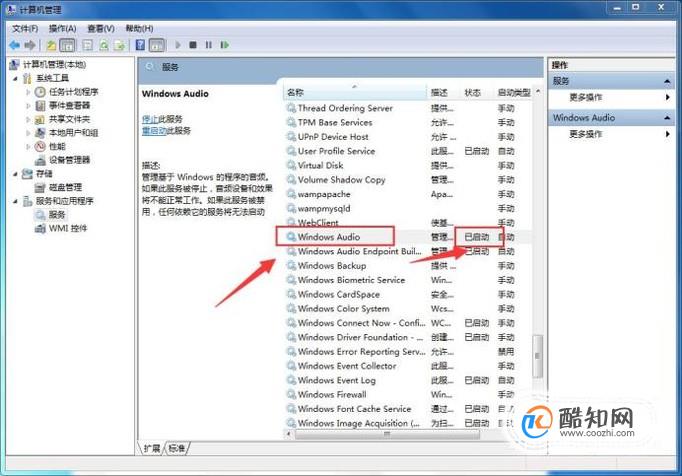The width and height of the screenshot is (682, 476).
Task: Open 更多操作 submenu under 服务
Action: click(586, 97)
